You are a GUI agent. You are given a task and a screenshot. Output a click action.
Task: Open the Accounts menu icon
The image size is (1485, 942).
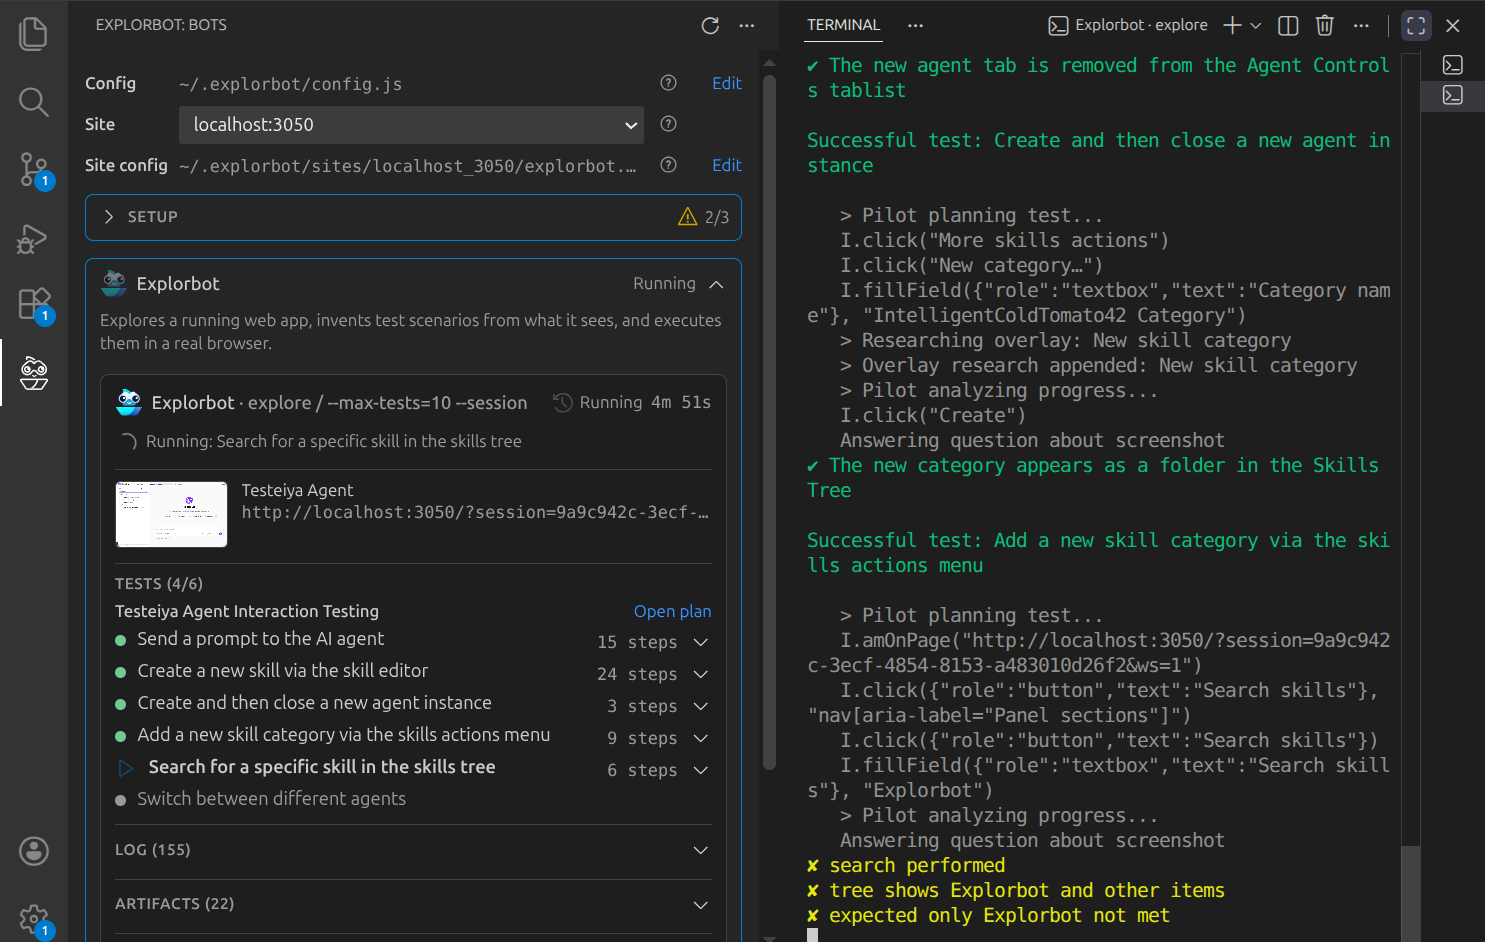pyautogui.click(x=33, y=851)
